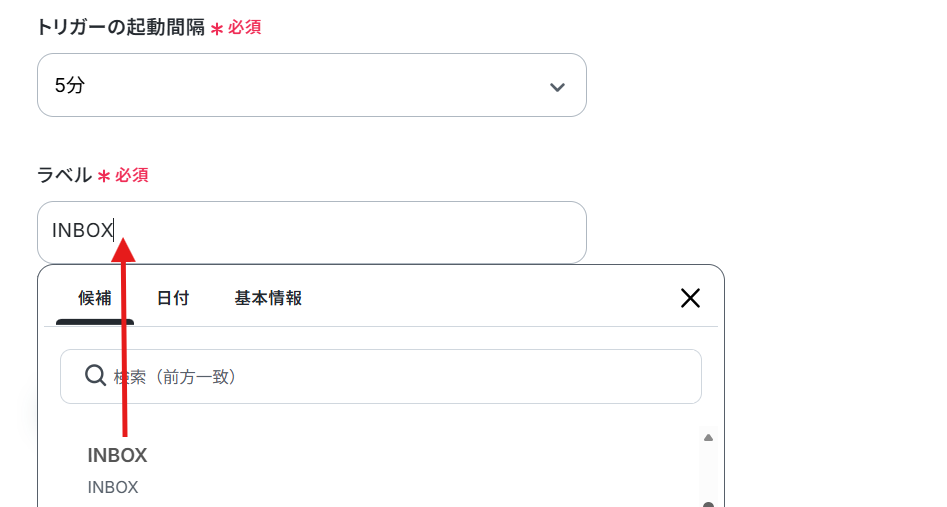
Task: Click the red asterisk beside トリガーの起動間隔
Action: tap(216, 29)
